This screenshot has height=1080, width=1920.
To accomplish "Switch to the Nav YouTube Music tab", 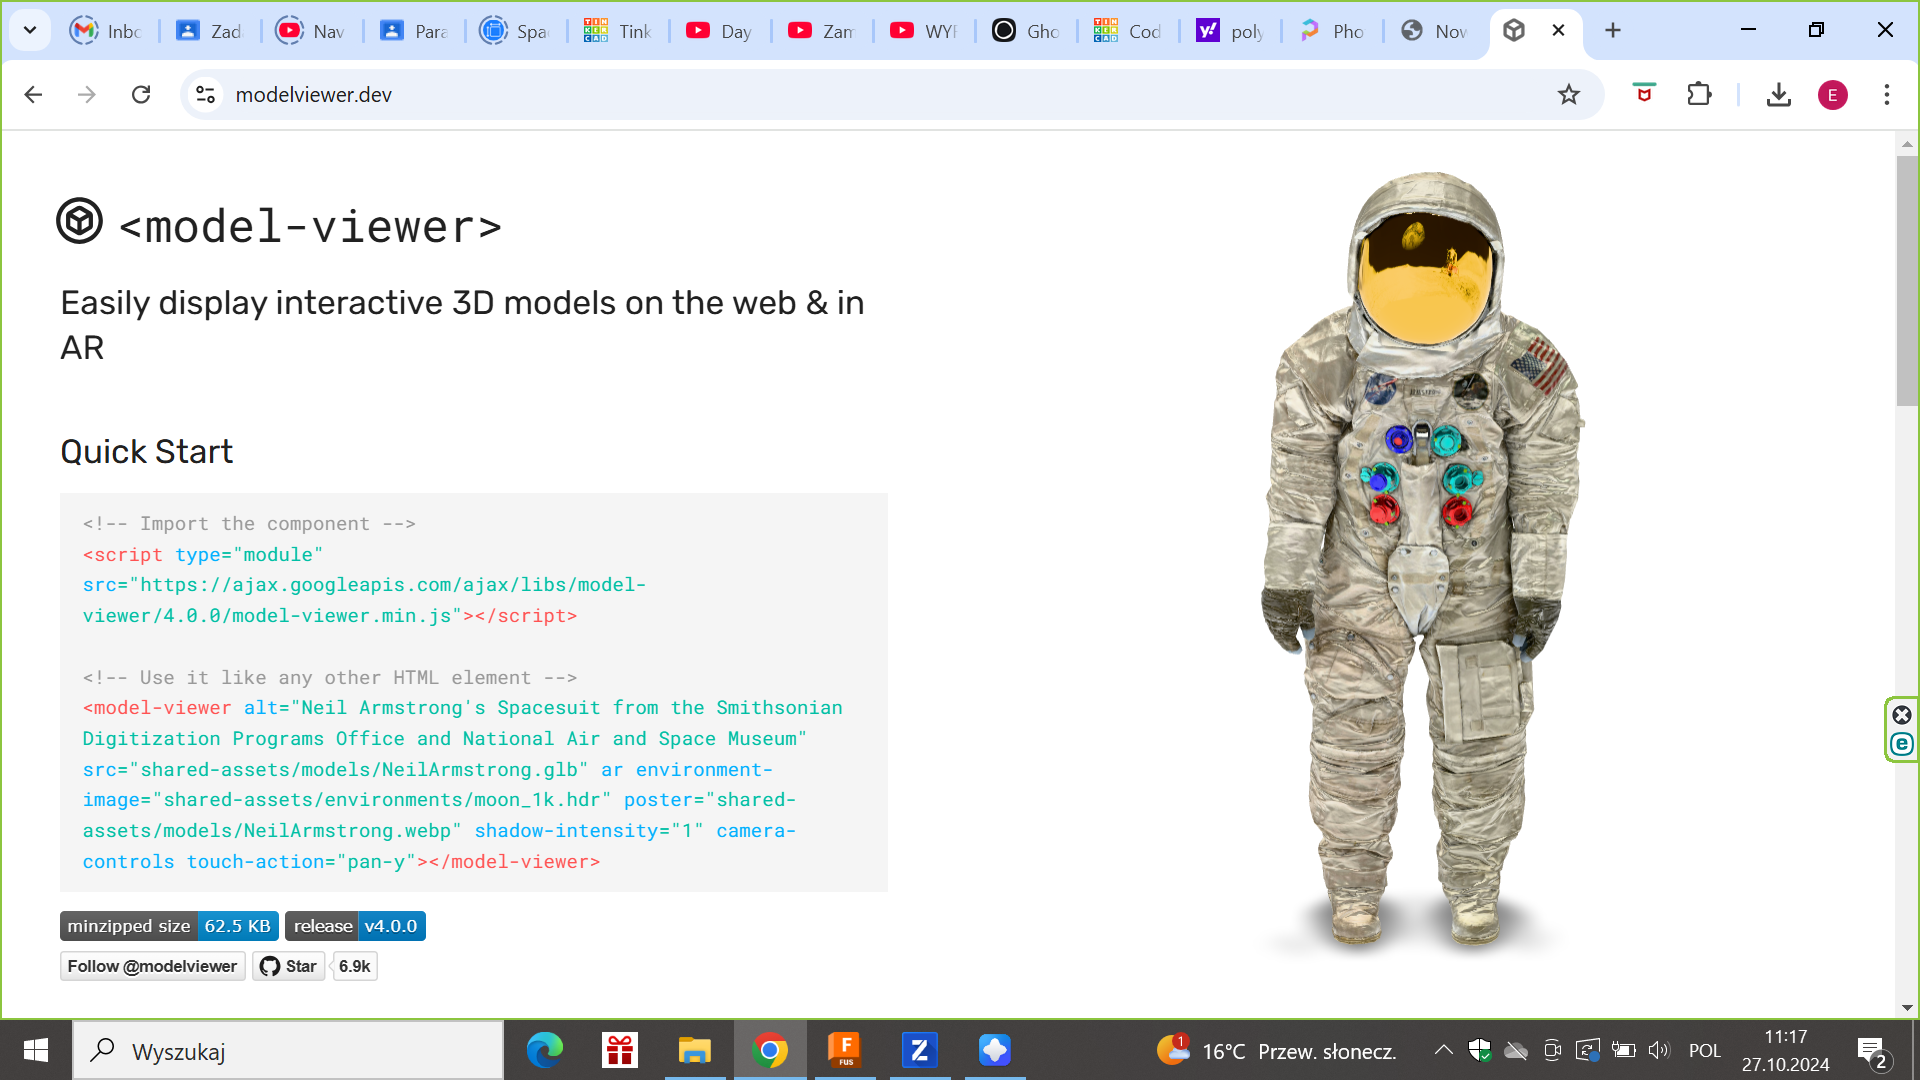I will 311,31.
